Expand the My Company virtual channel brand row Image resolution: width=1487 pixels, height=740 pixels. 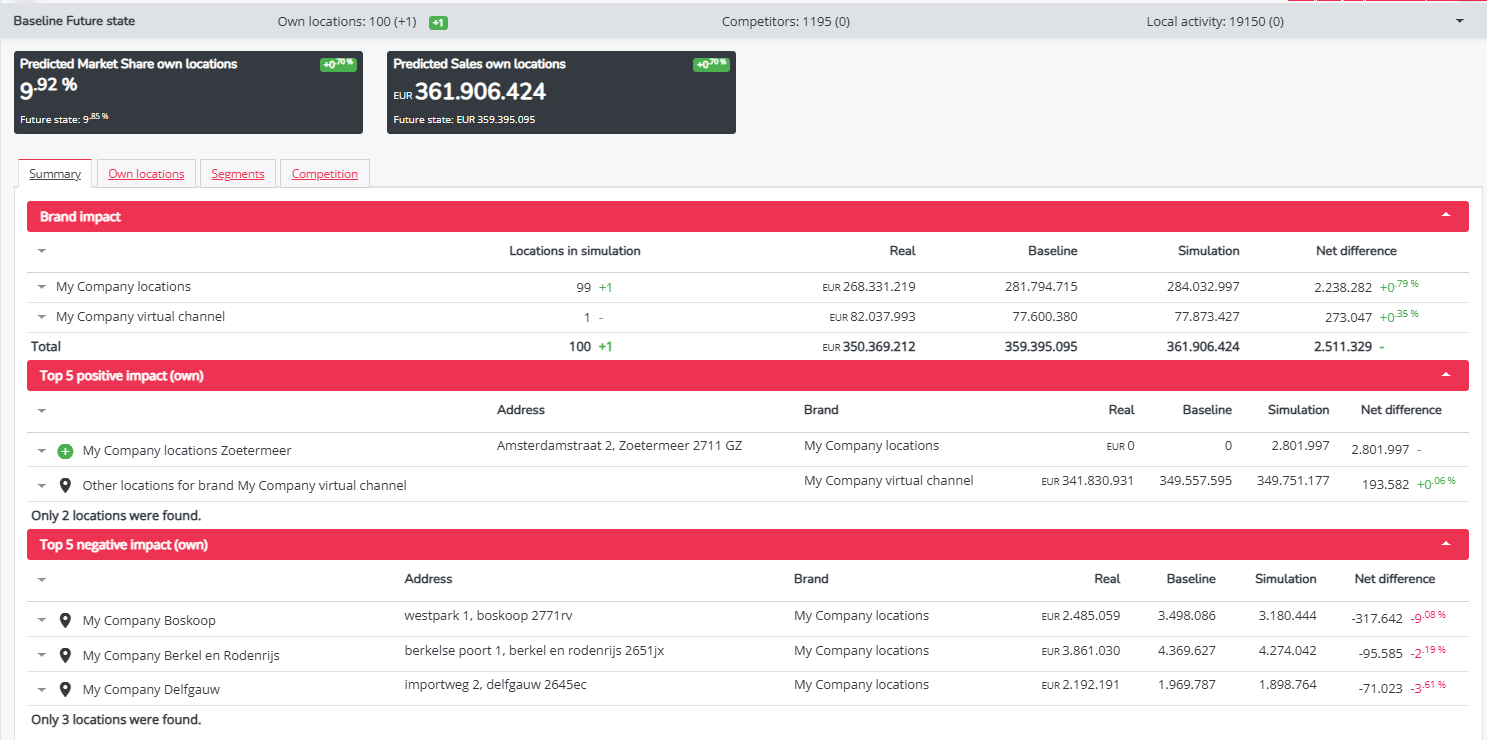42,317
